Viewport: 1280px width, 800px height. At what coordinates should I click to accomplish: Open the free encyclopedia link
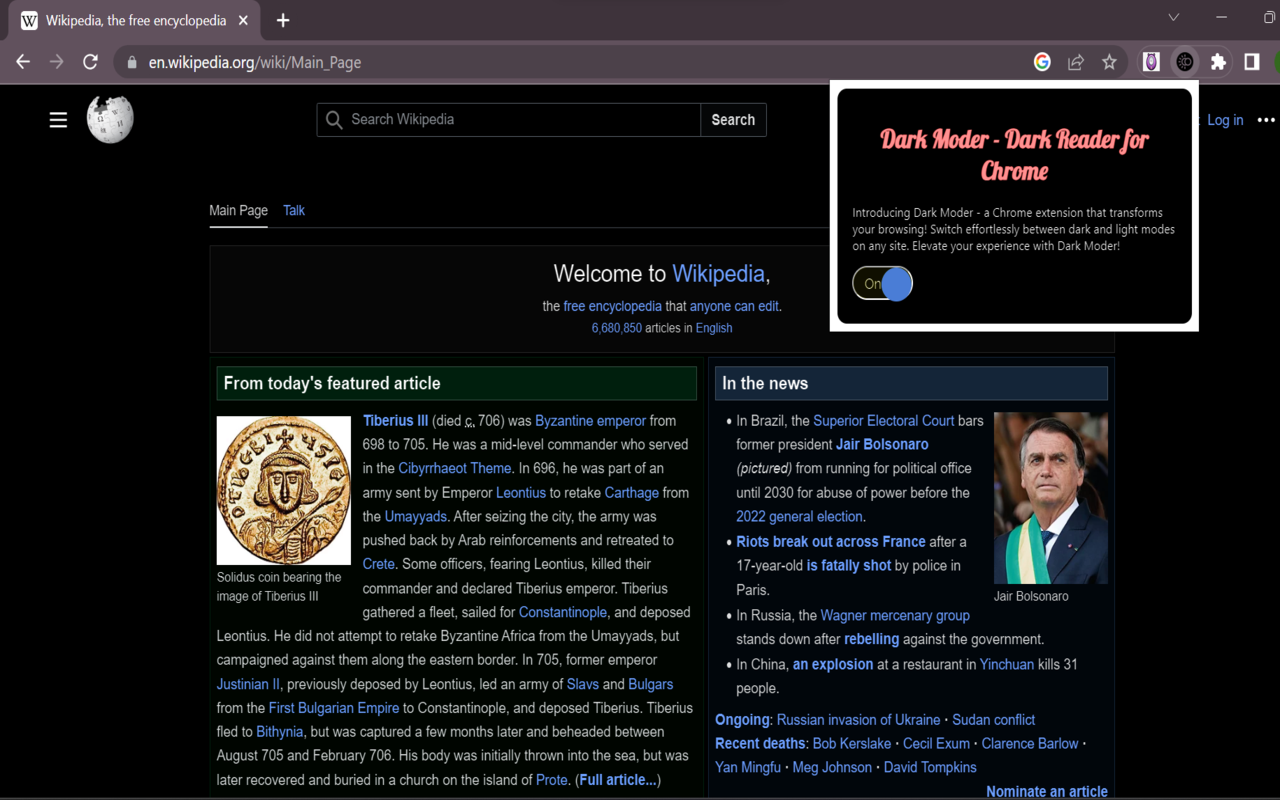612,306
